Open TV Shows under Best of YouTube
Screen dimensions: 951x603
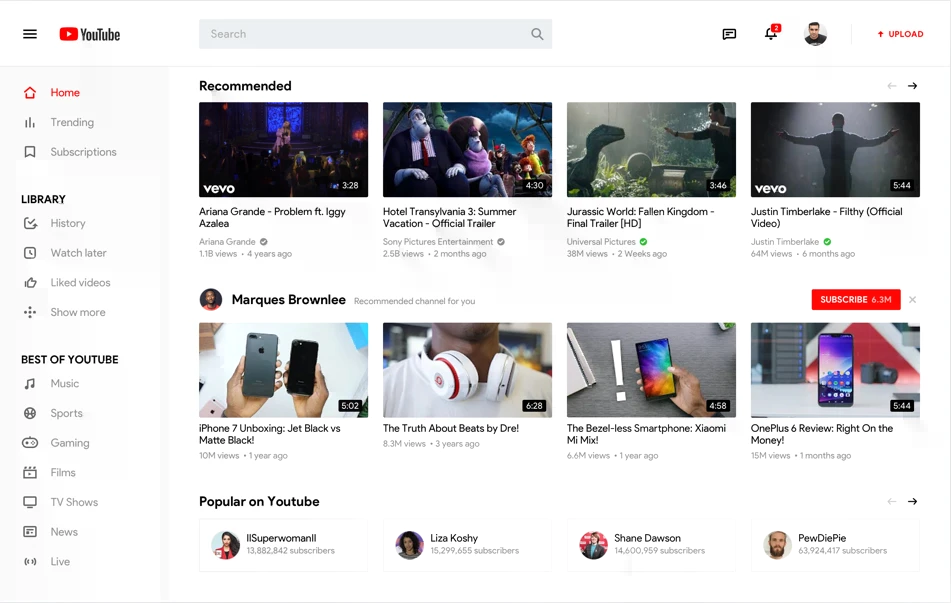click(x=74, y=502)
